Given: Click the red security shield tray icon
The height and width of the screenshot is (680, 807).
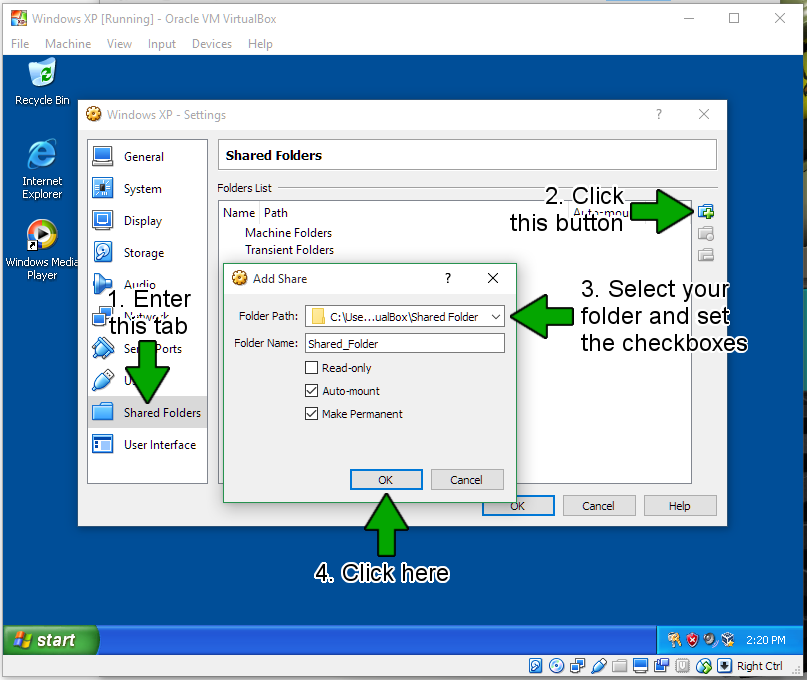Looking at the screenshot, I should coord(692,640).
